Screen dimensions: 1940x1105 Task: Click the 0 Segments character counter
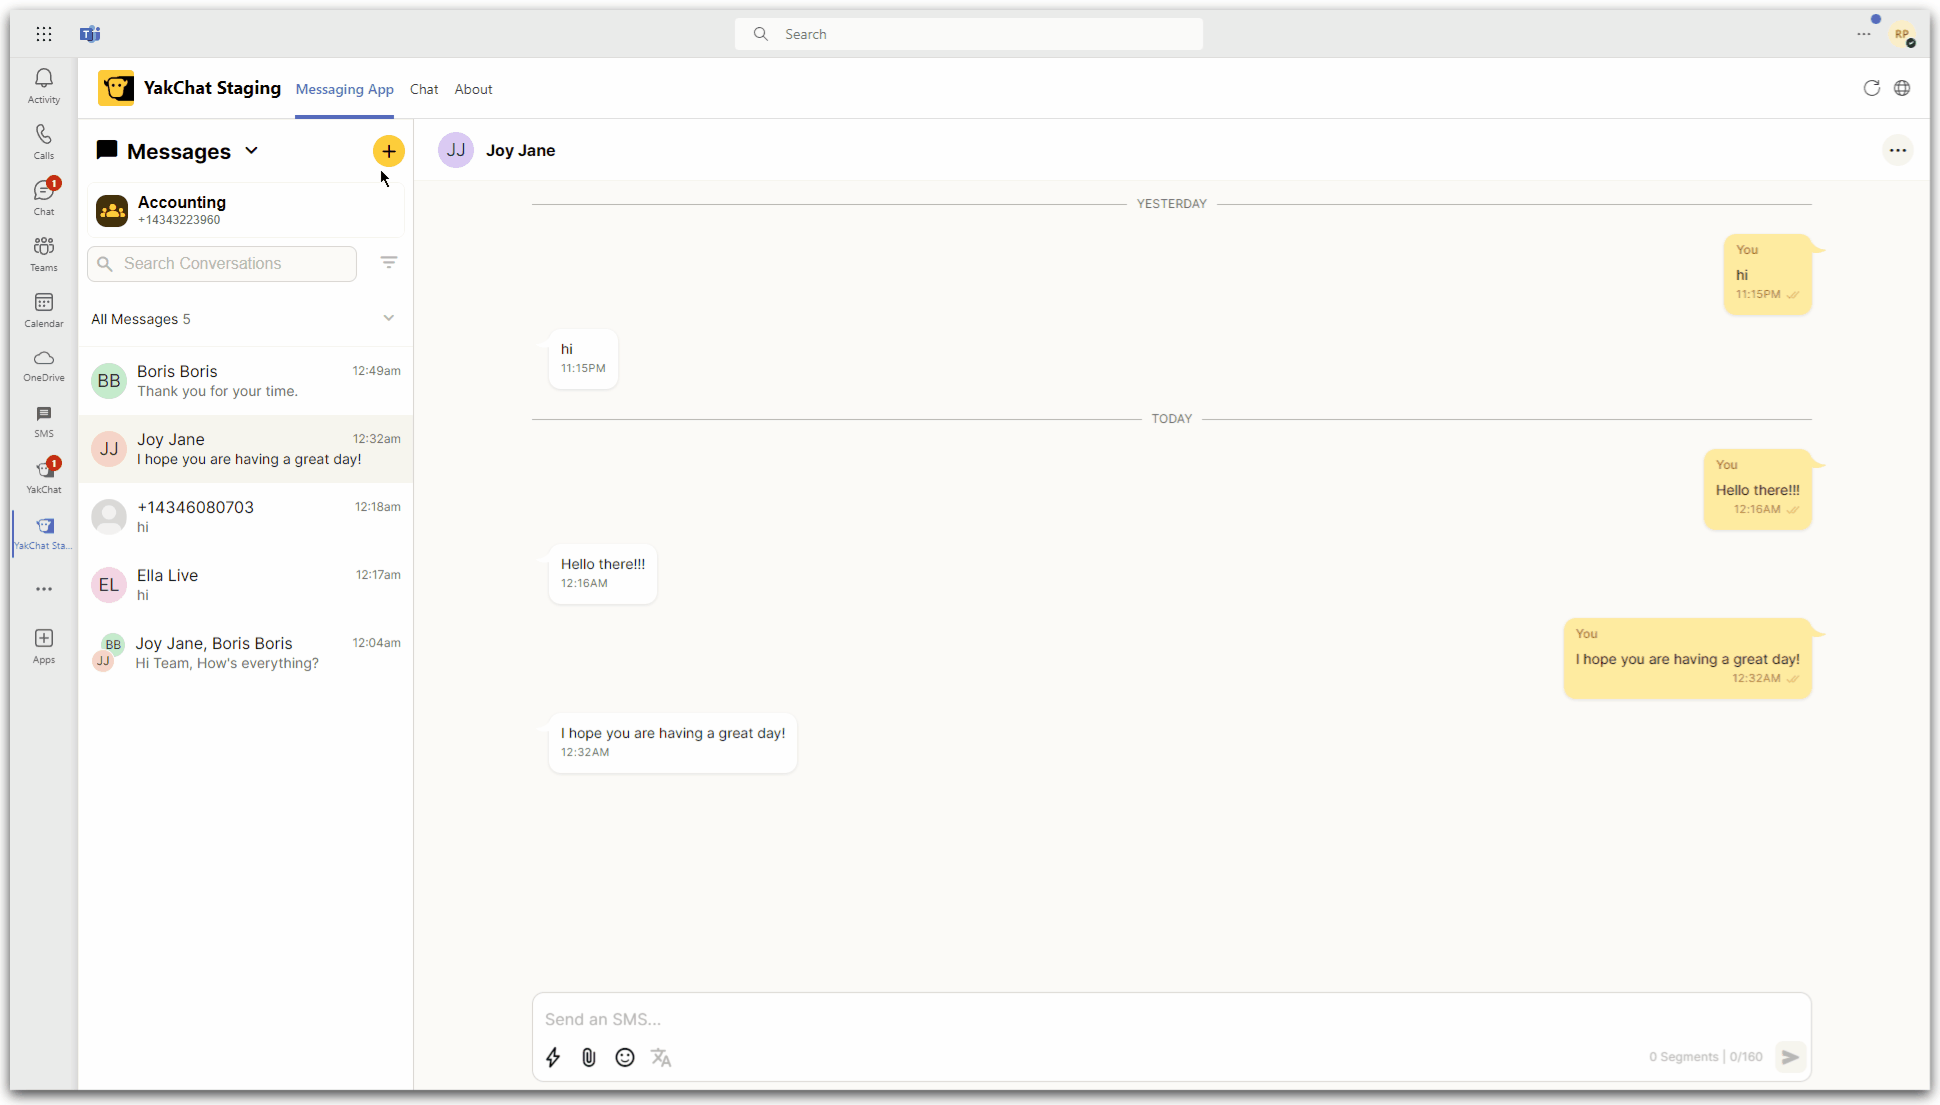tap(1705, 1057)
